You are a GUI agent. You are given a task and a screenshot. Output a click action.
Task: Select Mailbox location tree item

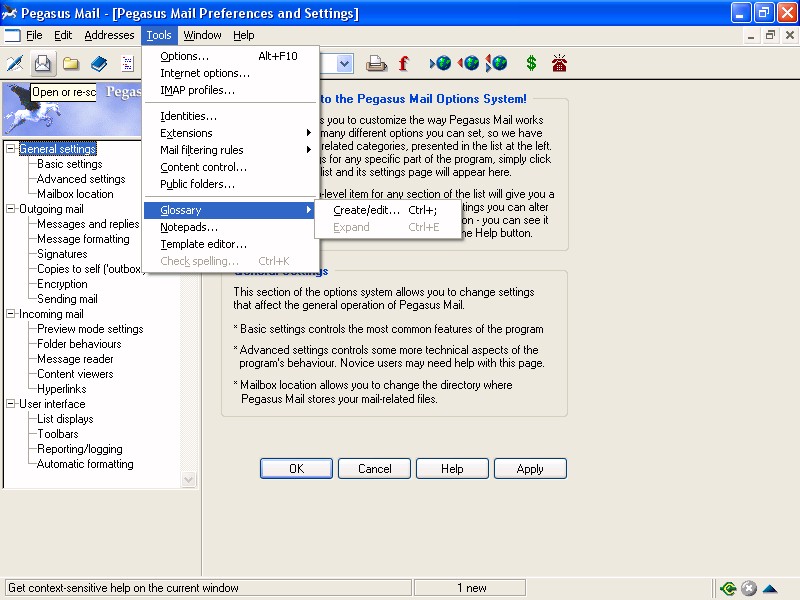(75, 194)
